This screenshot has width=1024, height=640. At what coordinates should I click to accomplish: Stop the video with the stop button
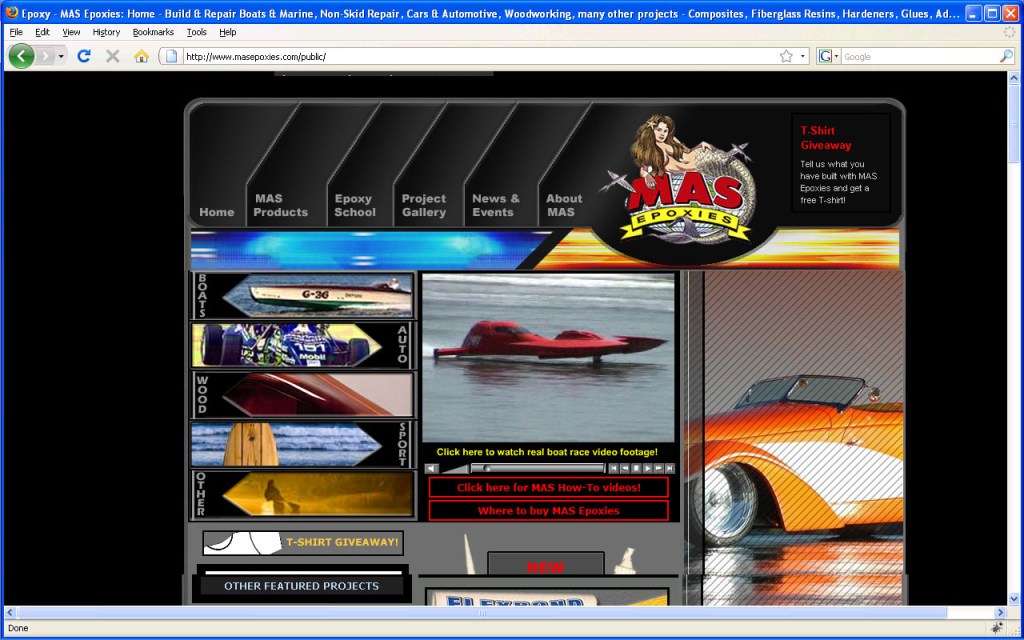tap(635, 468)
